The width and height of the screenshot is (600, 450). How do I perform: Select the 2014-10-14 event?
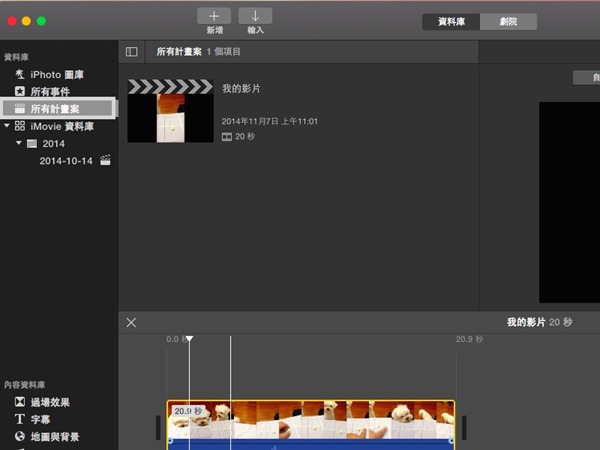click(x=66, y=161)
